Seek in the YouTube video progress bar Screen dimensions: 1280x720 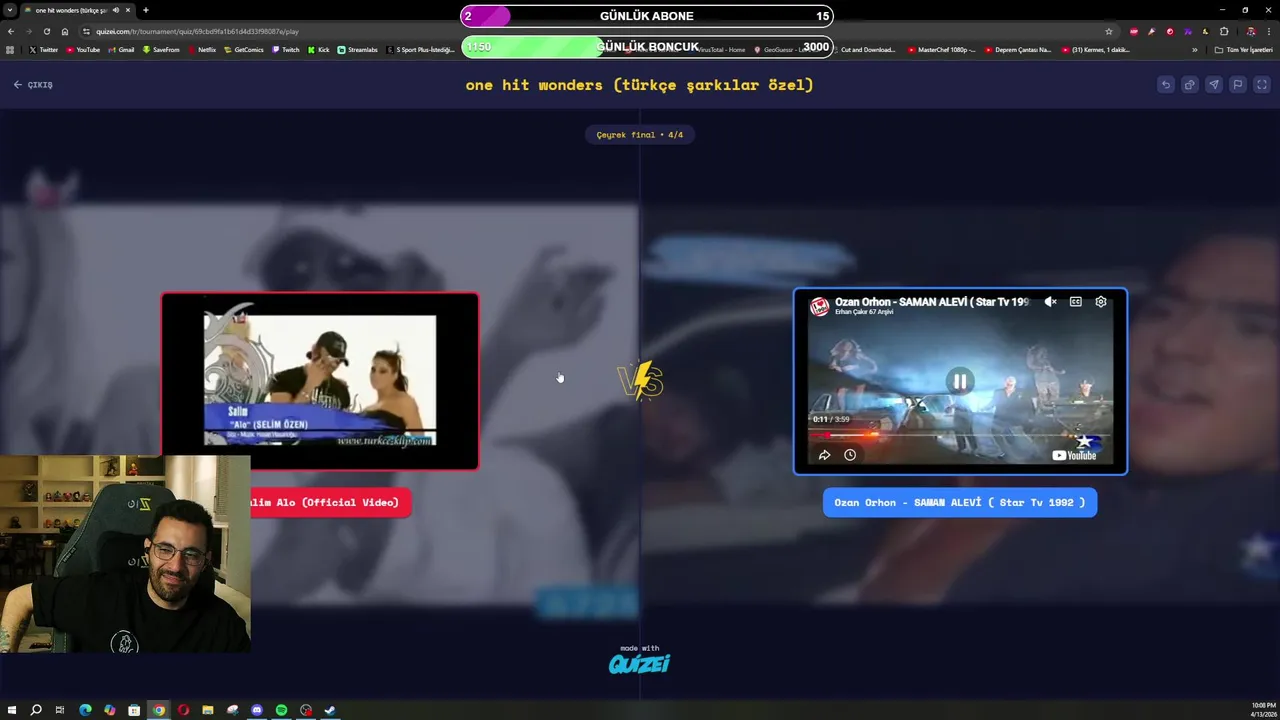959,435
